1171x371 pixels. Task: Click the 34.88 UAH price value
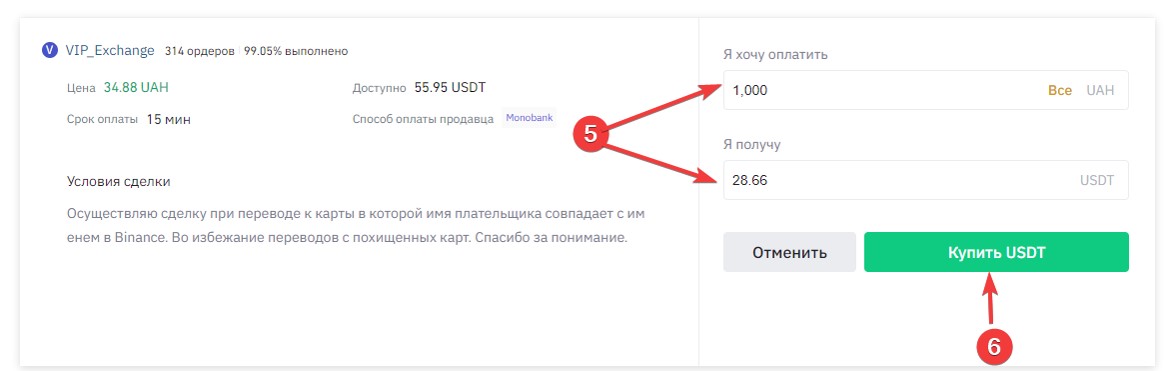[136, 88]
